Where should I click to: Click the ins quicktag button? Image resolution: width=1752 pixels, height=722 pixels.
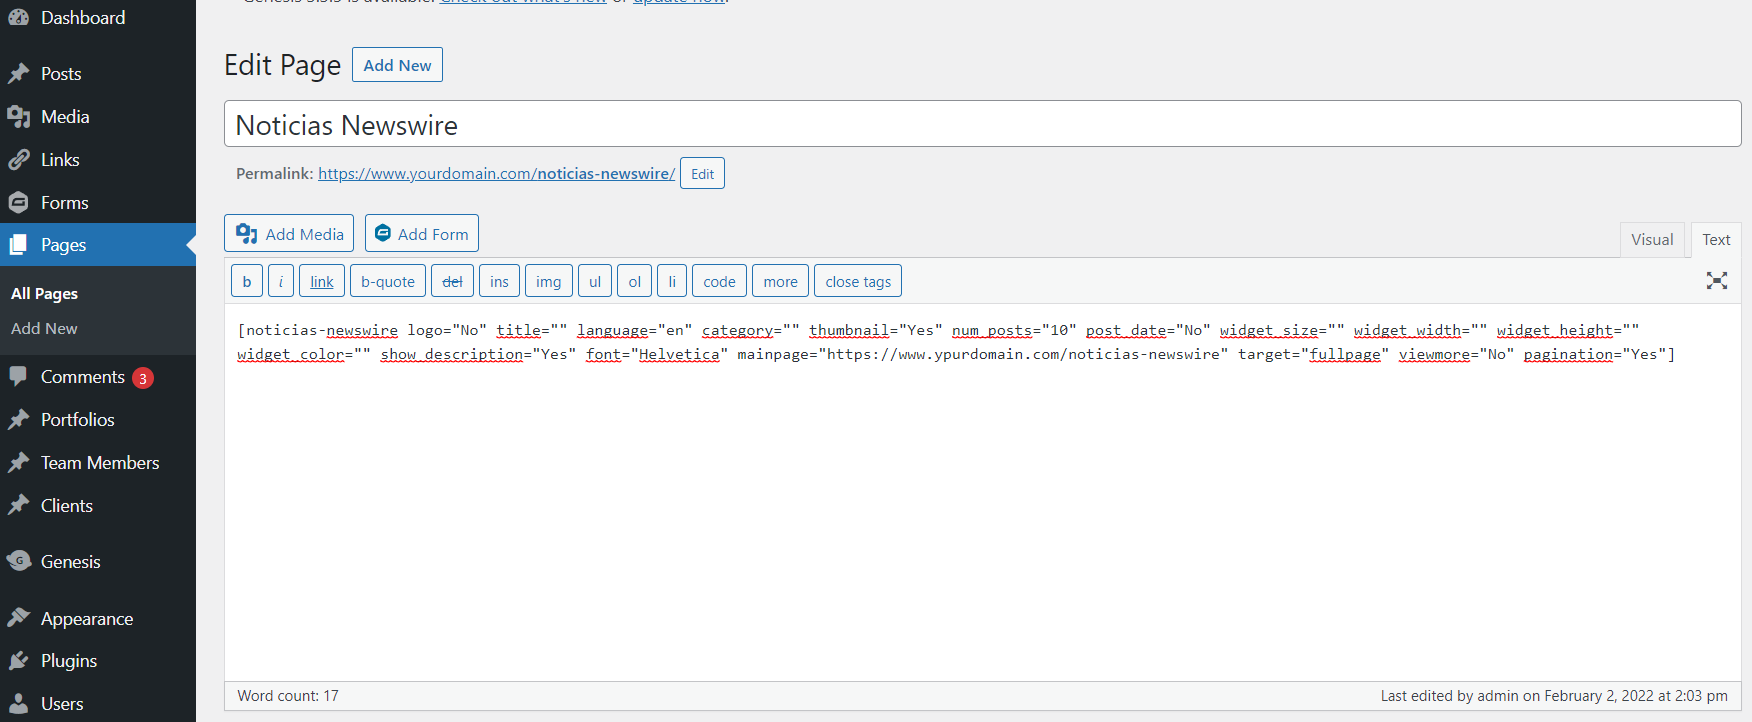click(x=499, y=282)
